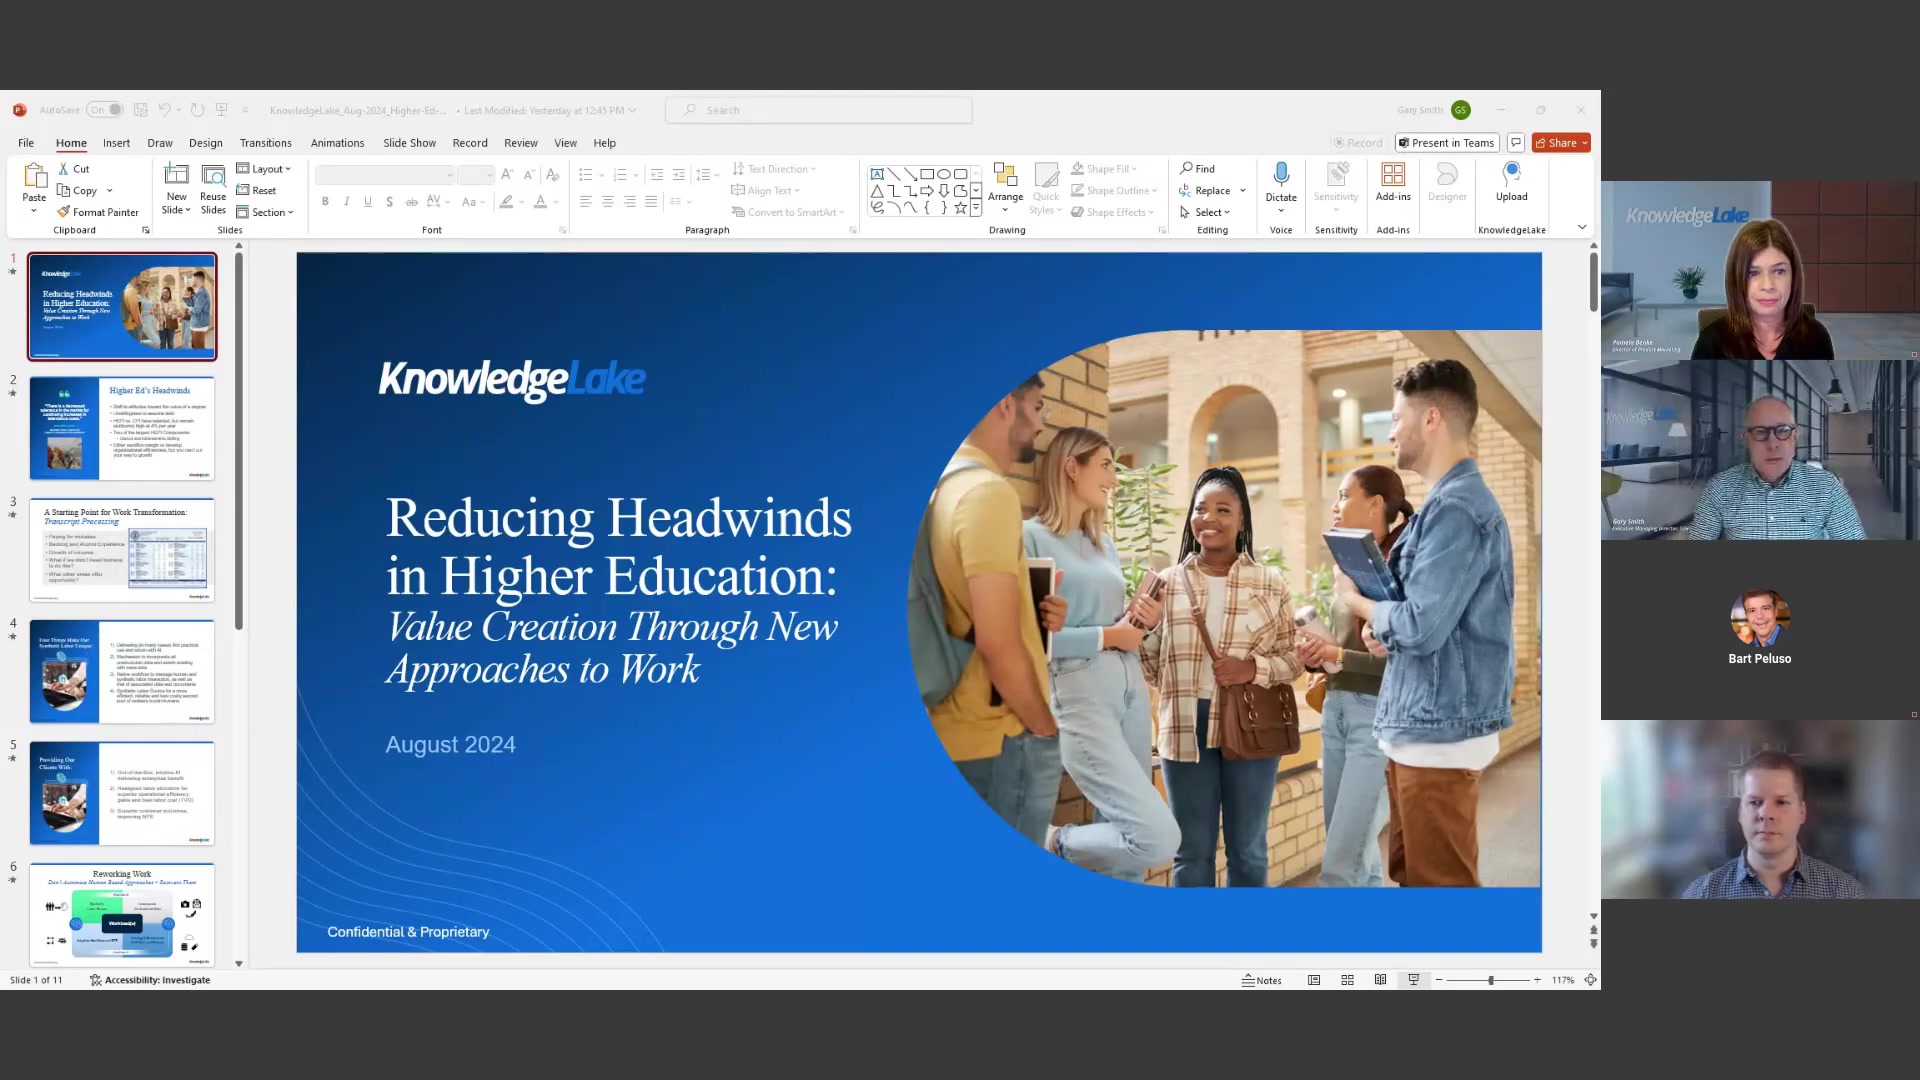This screenshot has width=1920, height=1080.
Task: Open Notes pane from status bar
Action: pyautogui.click(x=1262, y=980)
